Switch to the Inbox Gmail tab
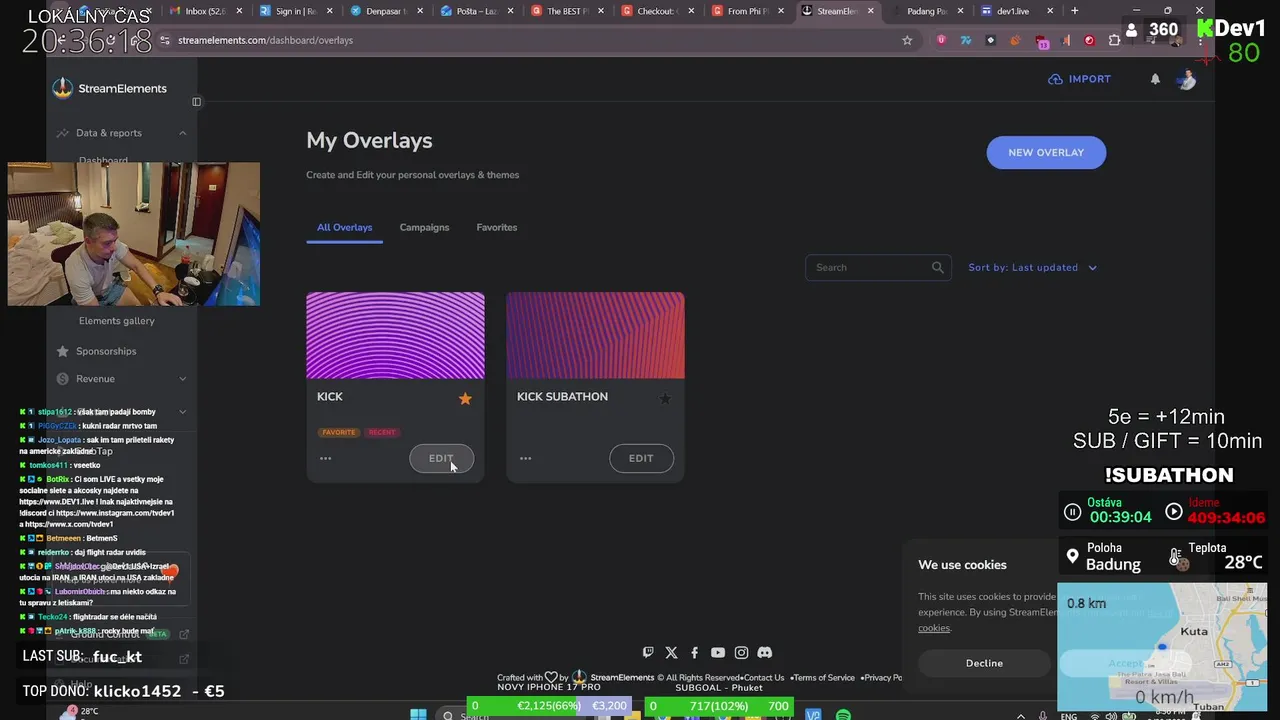The height and width of the screenshot is (720, 1280). [x=205, y=11]
